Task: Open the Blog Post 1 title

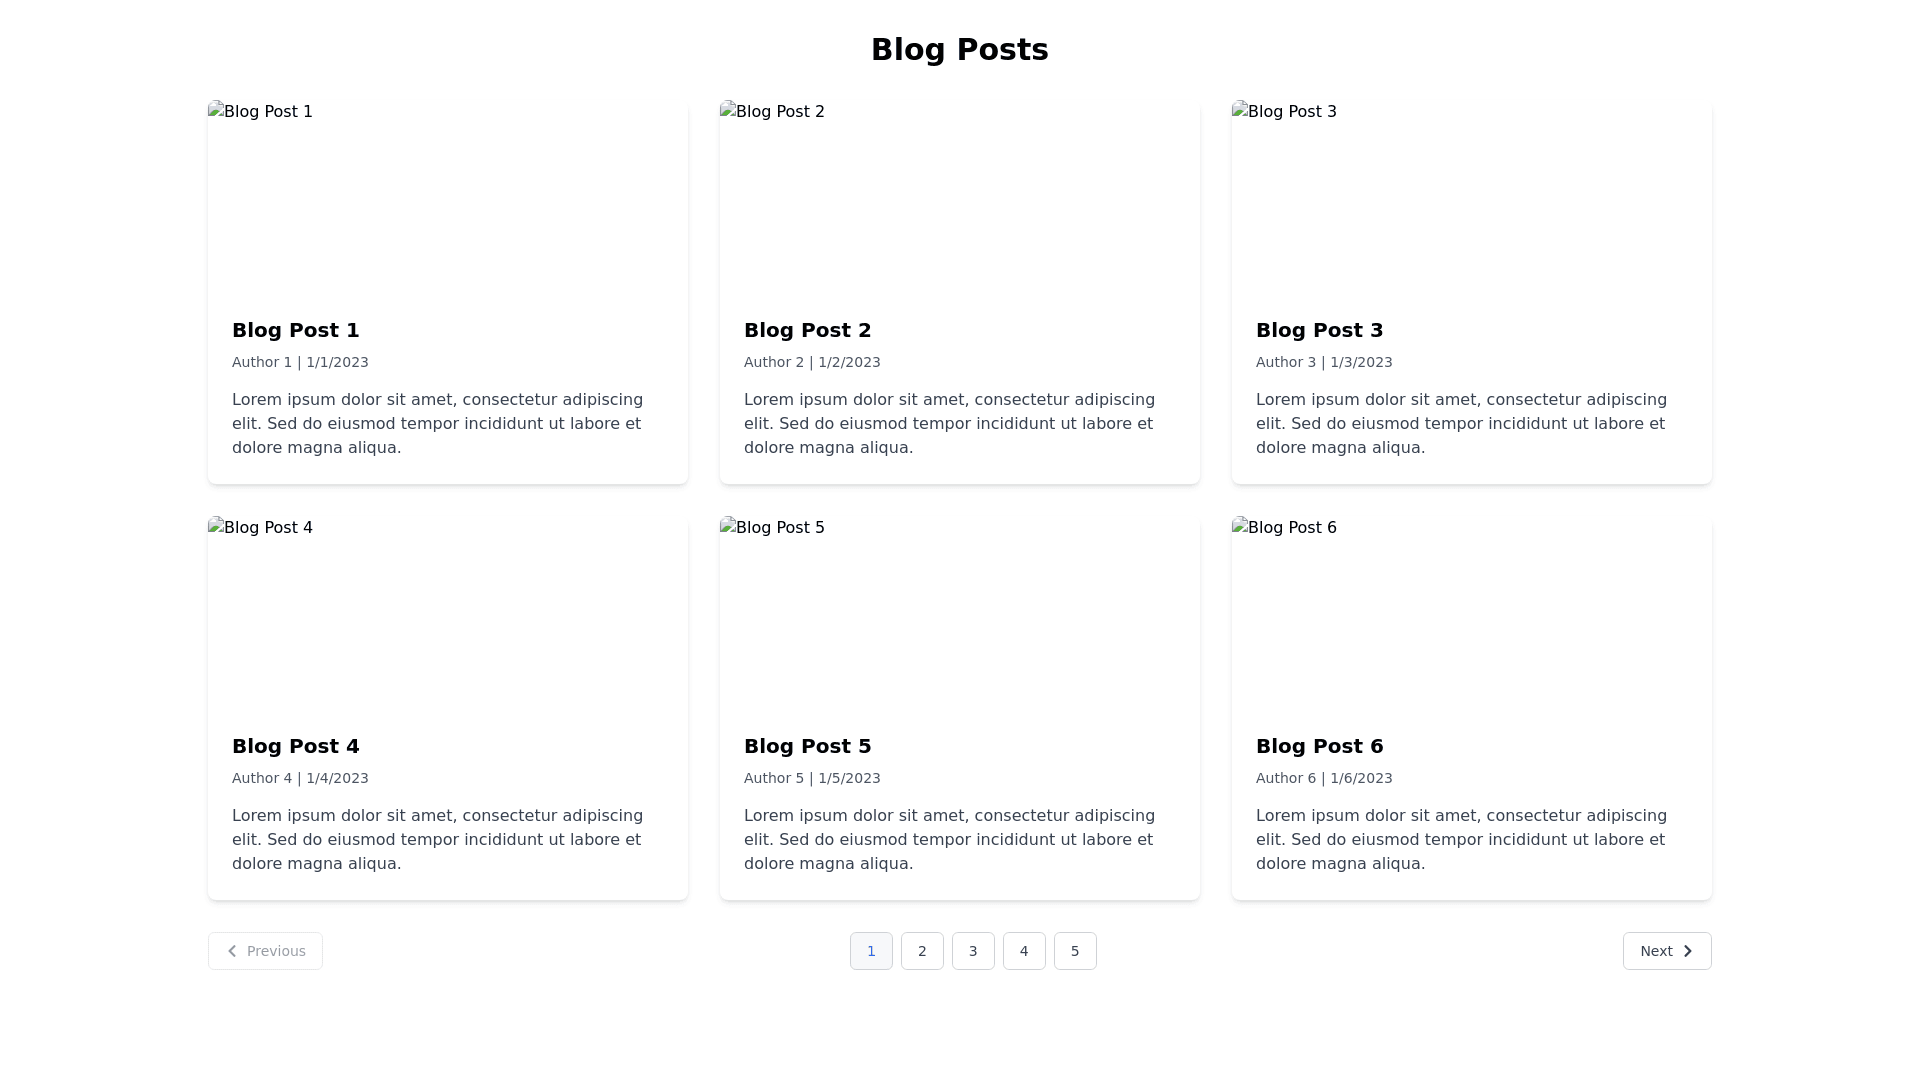Action: coord(296,330)
